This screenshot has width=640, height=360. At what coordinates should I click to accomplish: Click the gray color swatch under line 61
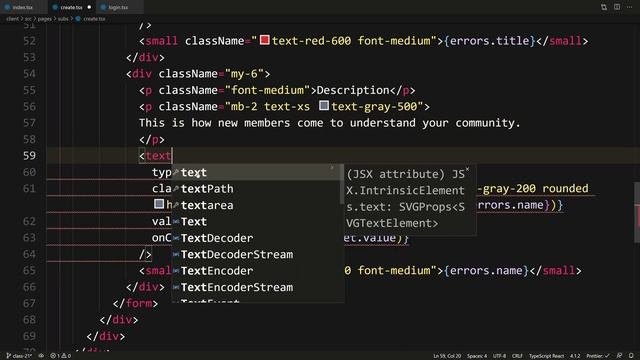tap(159, 204)
